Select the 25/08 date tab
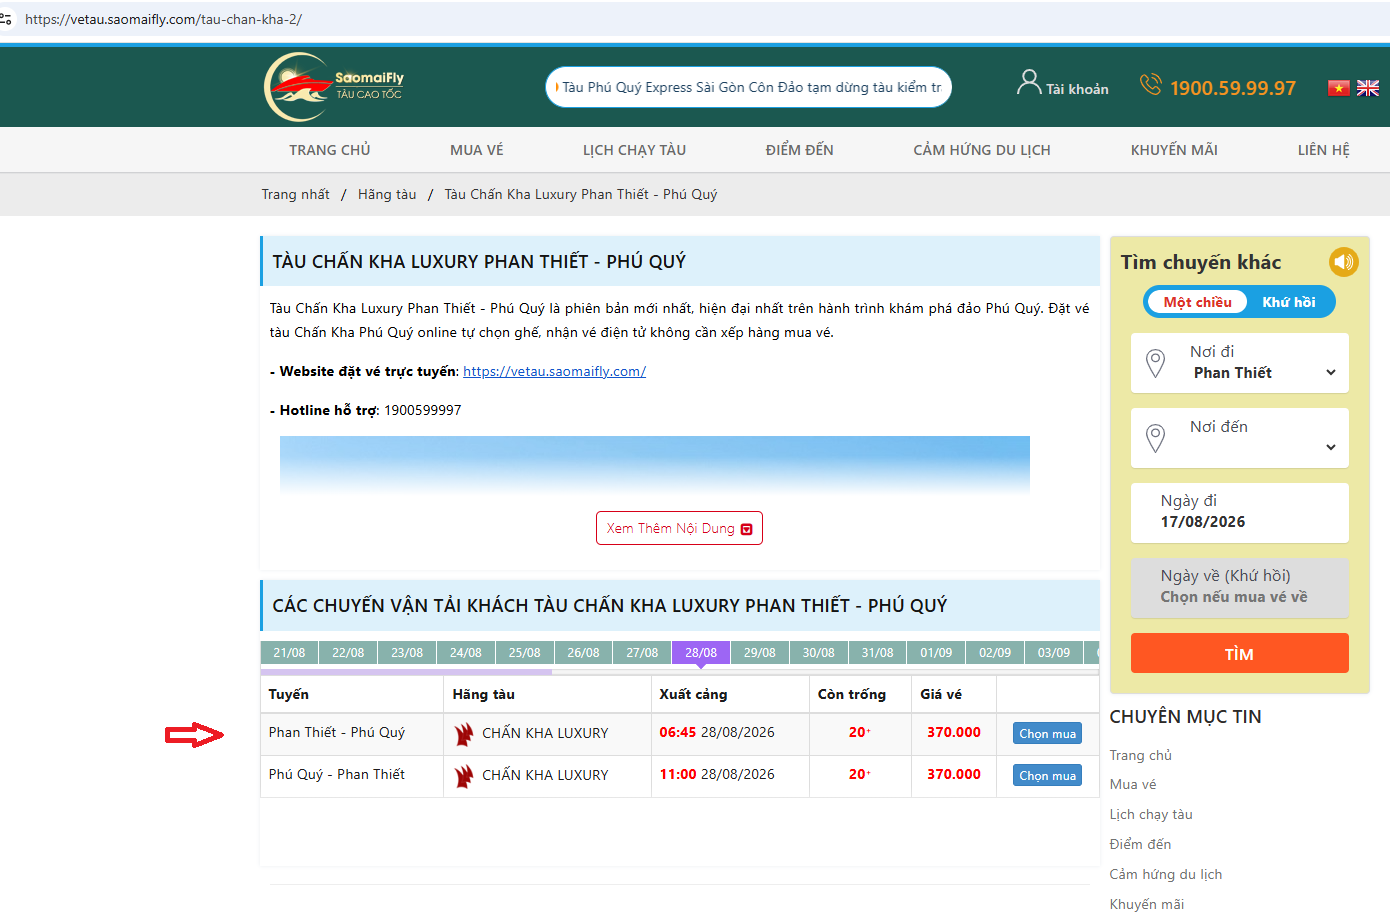Screen dimensions: 1390x917 click(525, 653)
